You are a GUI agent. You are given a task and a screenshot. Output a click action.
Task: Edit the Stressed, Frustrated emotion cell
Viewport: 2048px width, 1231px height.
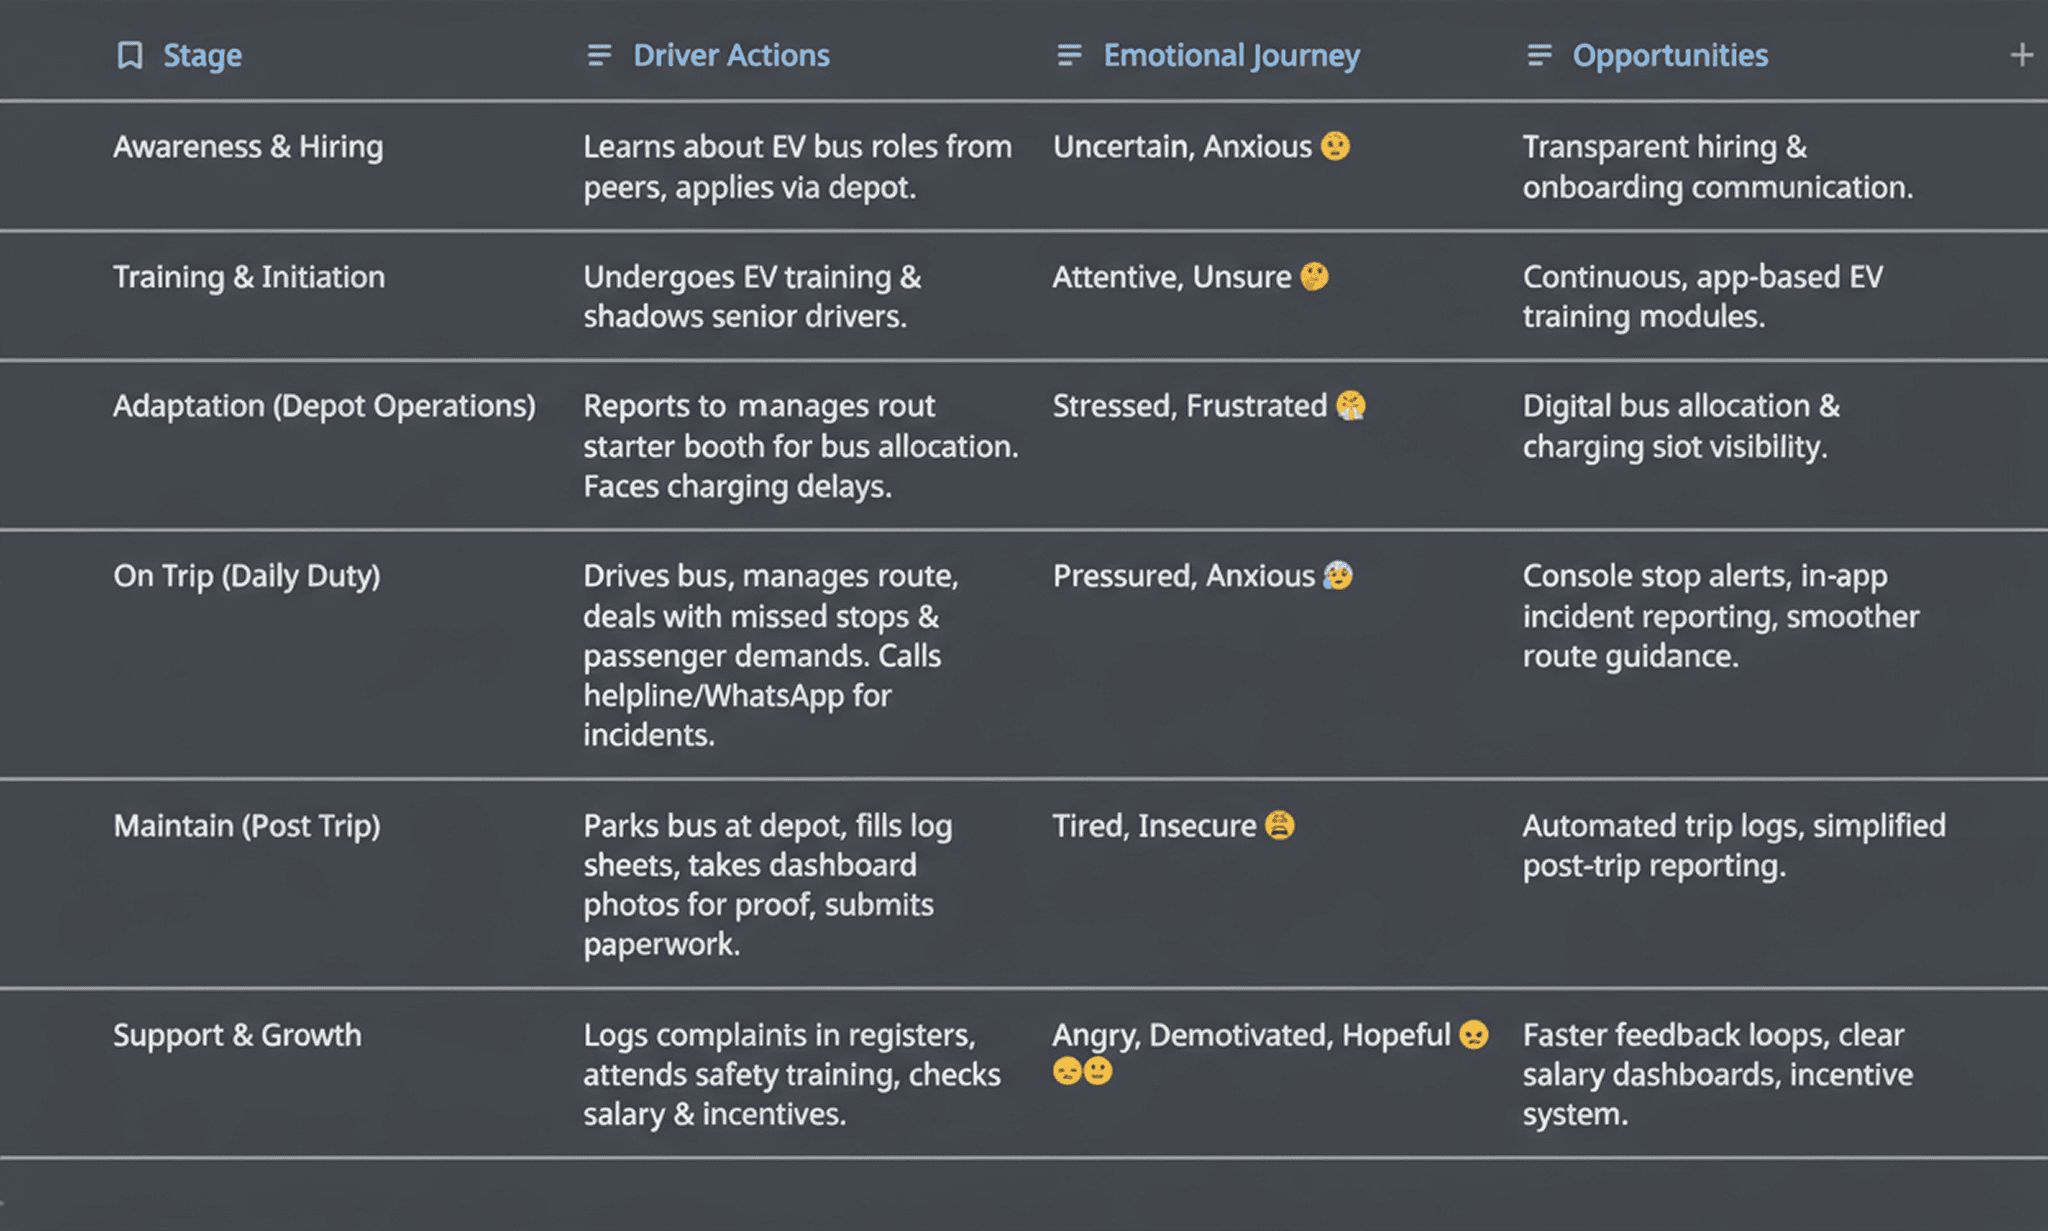coord(1190,406)
